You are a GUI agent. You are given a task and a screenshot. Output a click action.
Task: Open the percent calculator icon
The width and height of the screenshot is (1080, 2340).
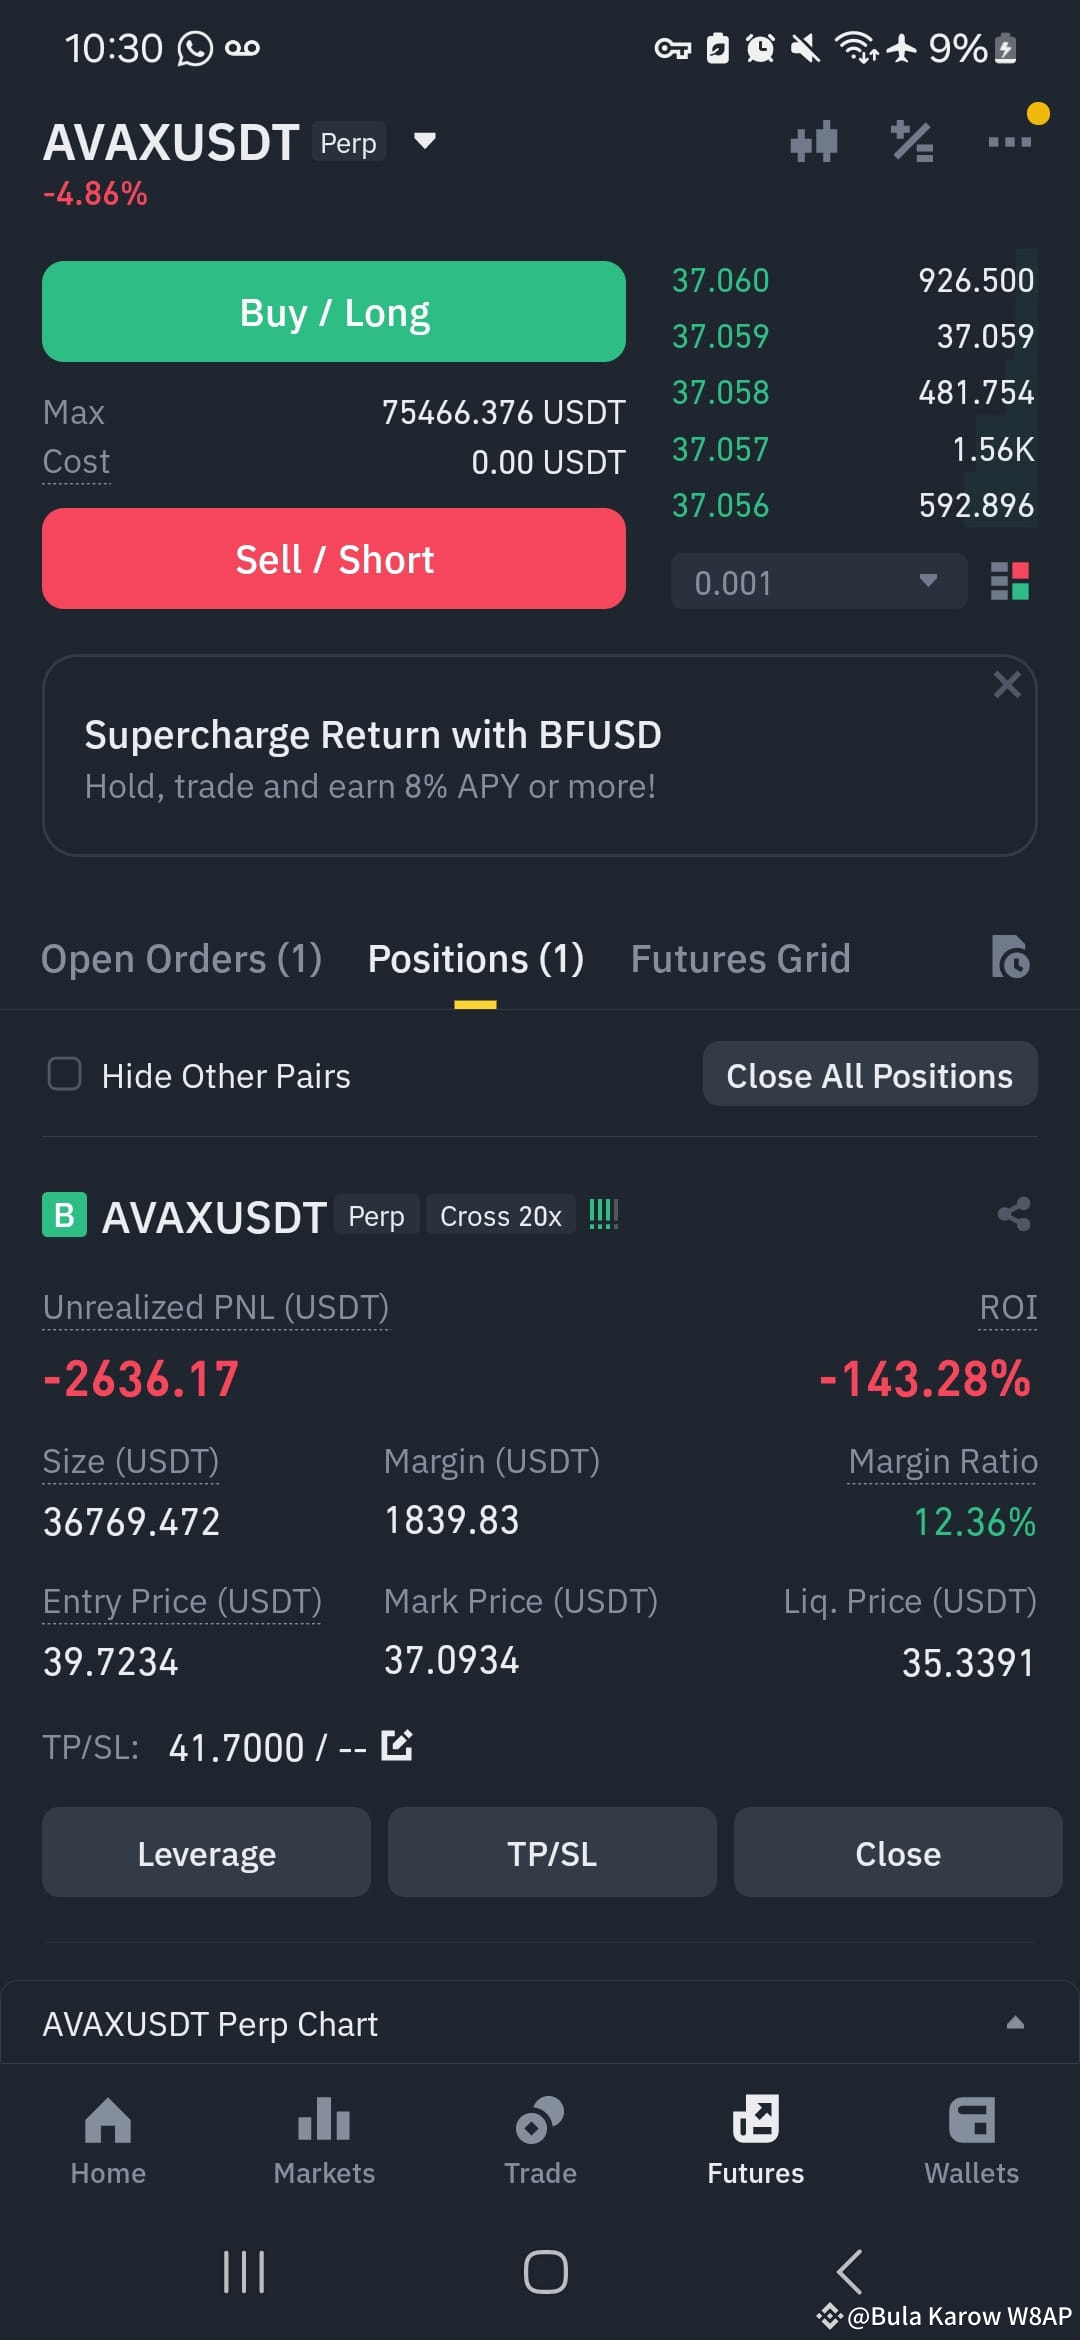[x=912, y=142]
